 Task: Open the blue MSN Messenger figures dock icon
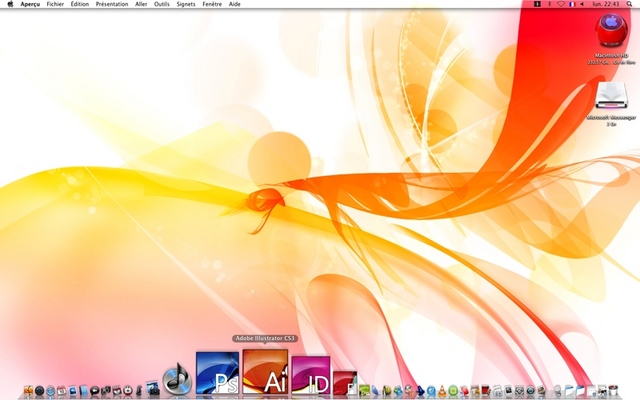398,391
